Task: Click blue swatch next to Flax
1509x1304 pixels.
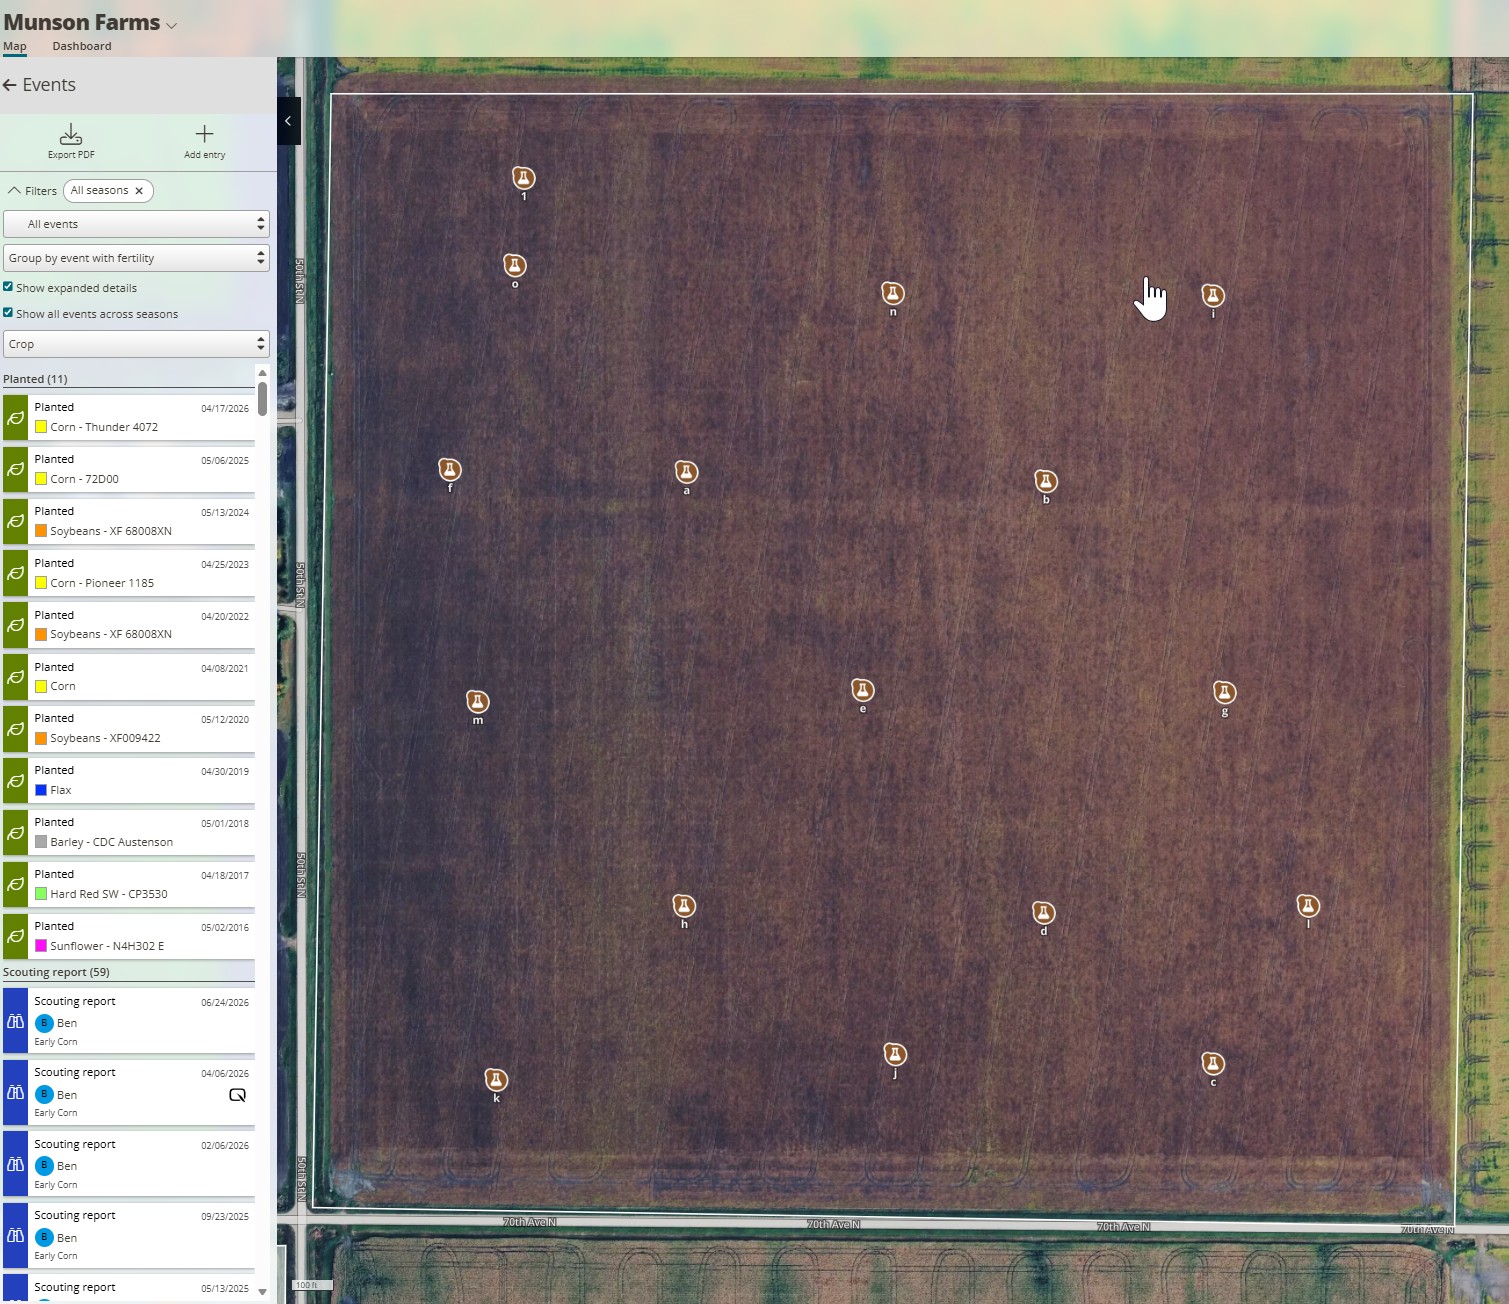Action: pyautogui.click(x=41, y=790)
